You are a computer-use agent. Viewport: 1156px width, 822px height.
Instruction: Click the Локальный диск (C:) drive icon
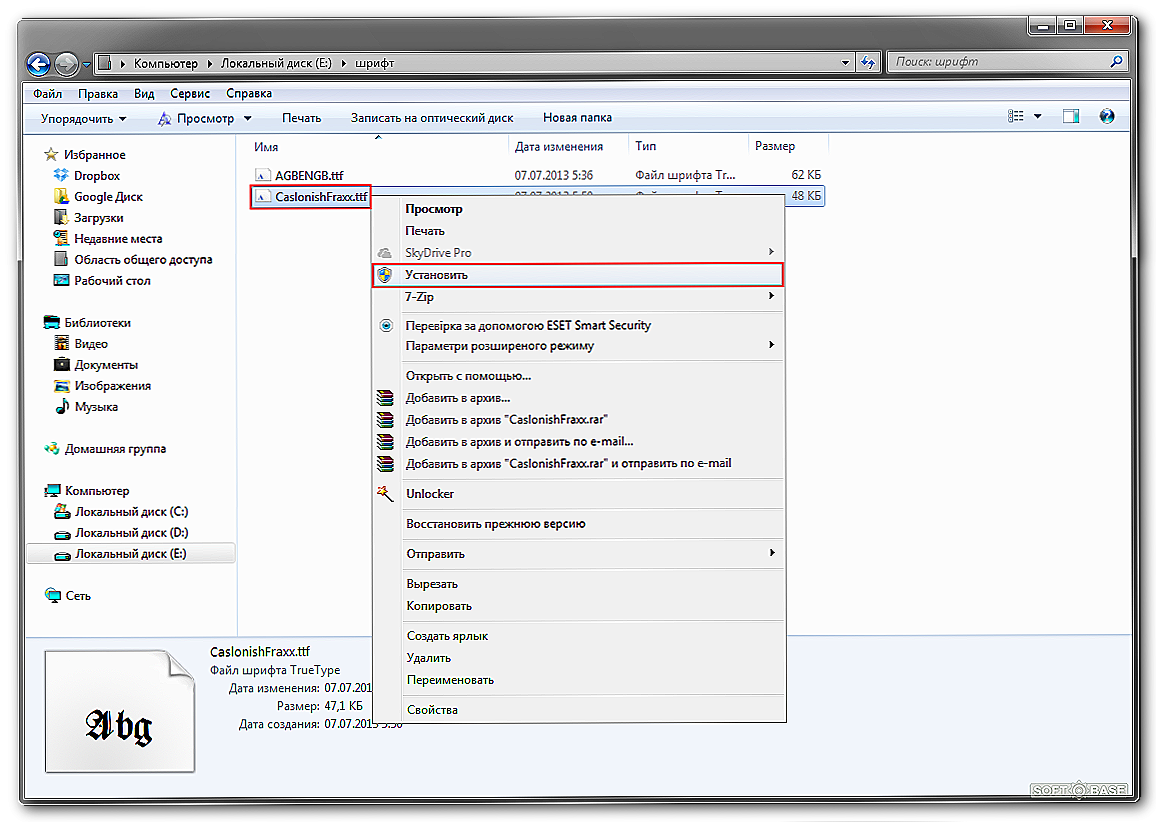pos(63,511)
